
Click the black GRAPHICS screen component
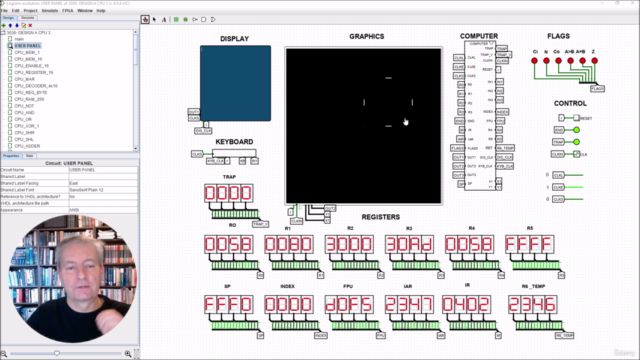(x=364, y=126)
